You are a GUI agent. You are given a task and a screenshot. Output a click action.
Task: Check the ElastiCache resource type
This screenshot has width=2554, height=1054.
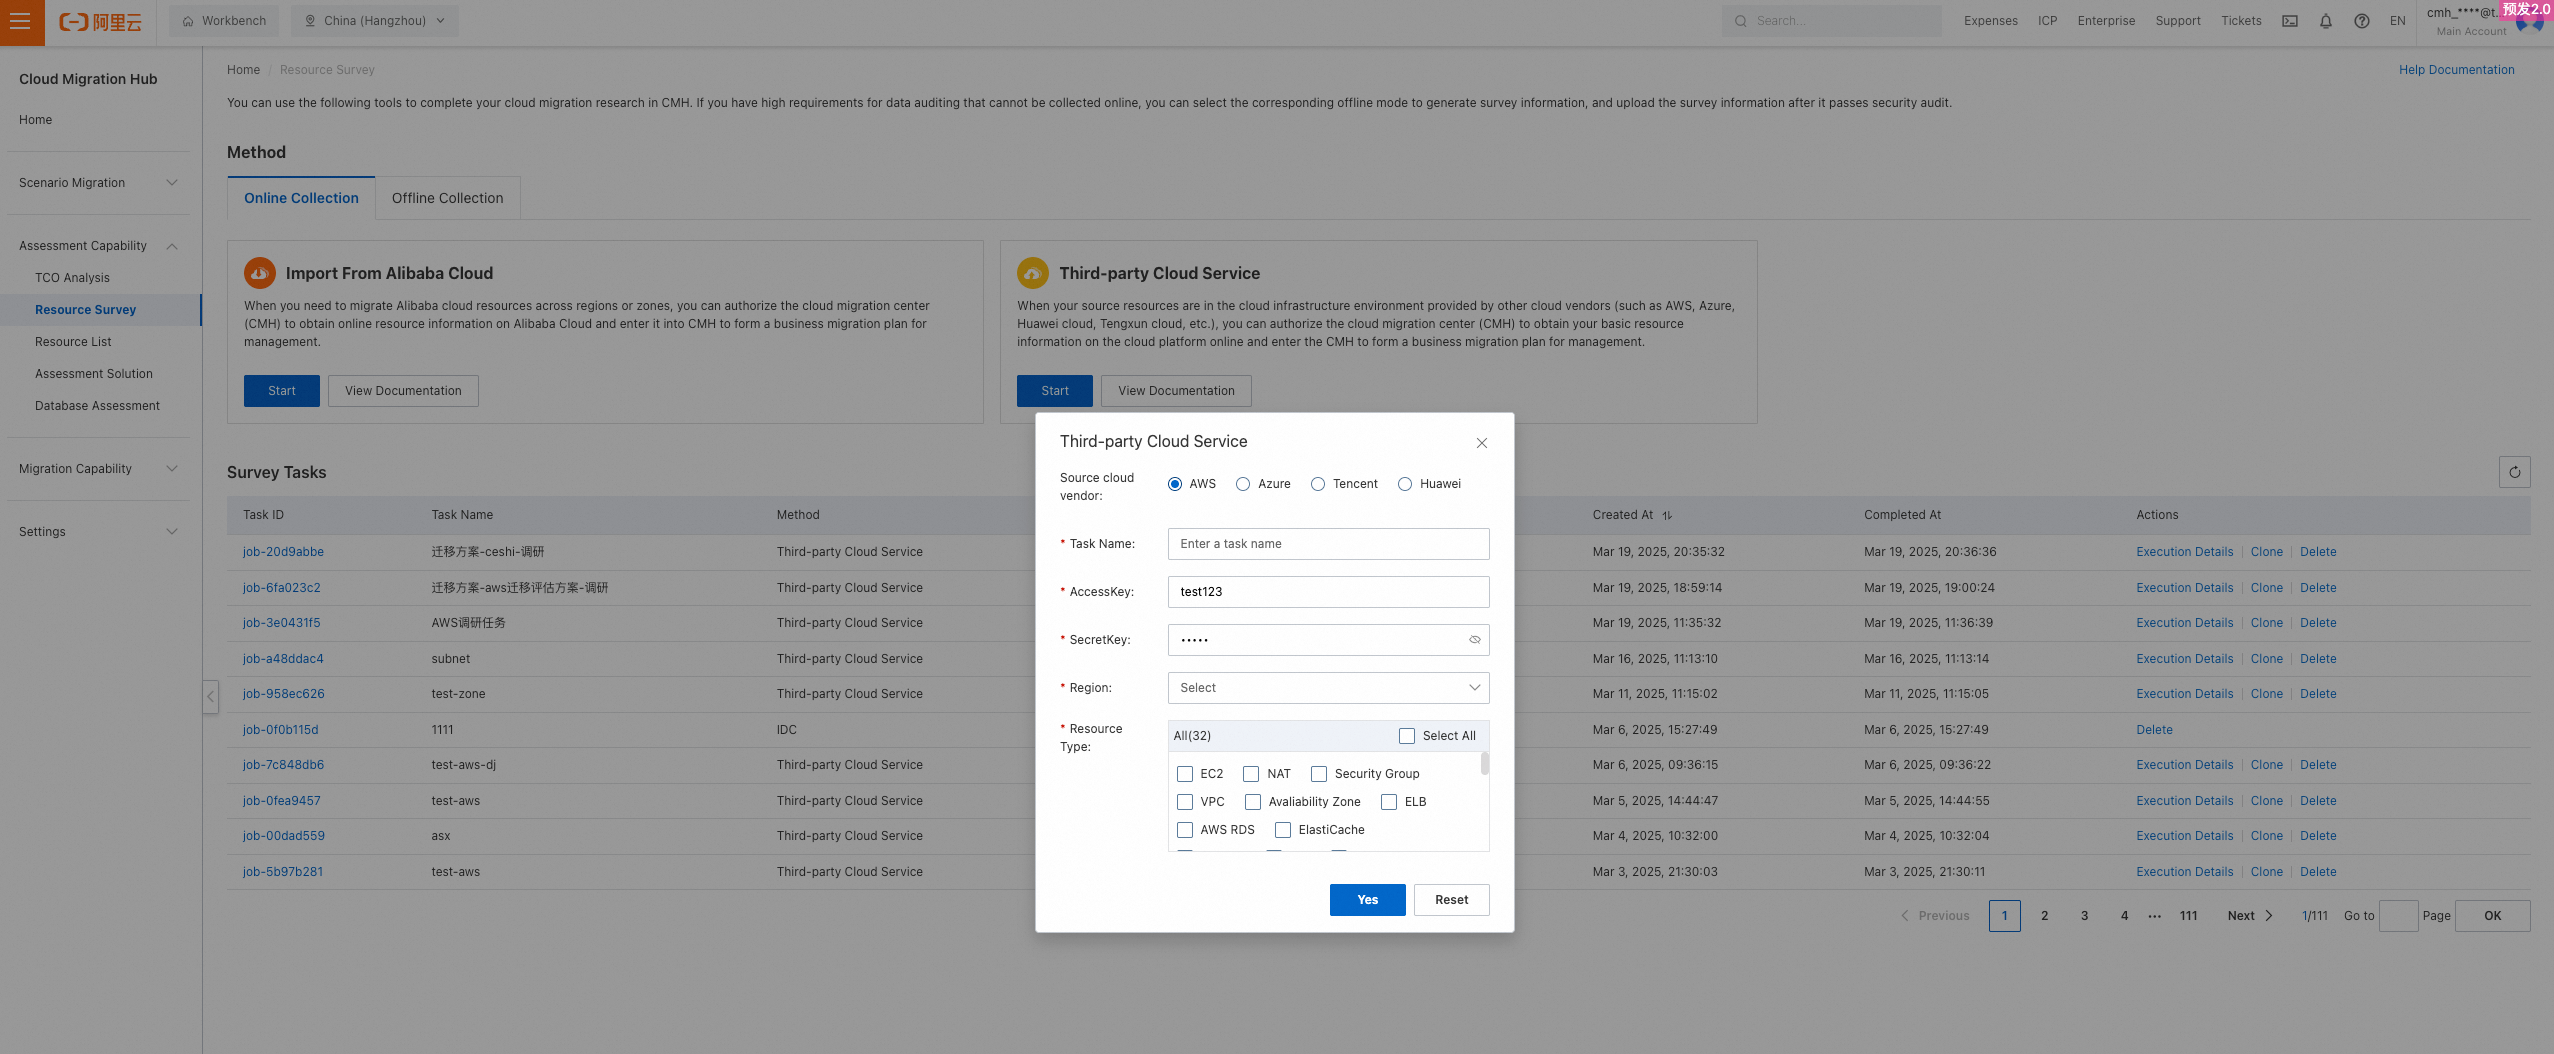tap(1283, 830)
